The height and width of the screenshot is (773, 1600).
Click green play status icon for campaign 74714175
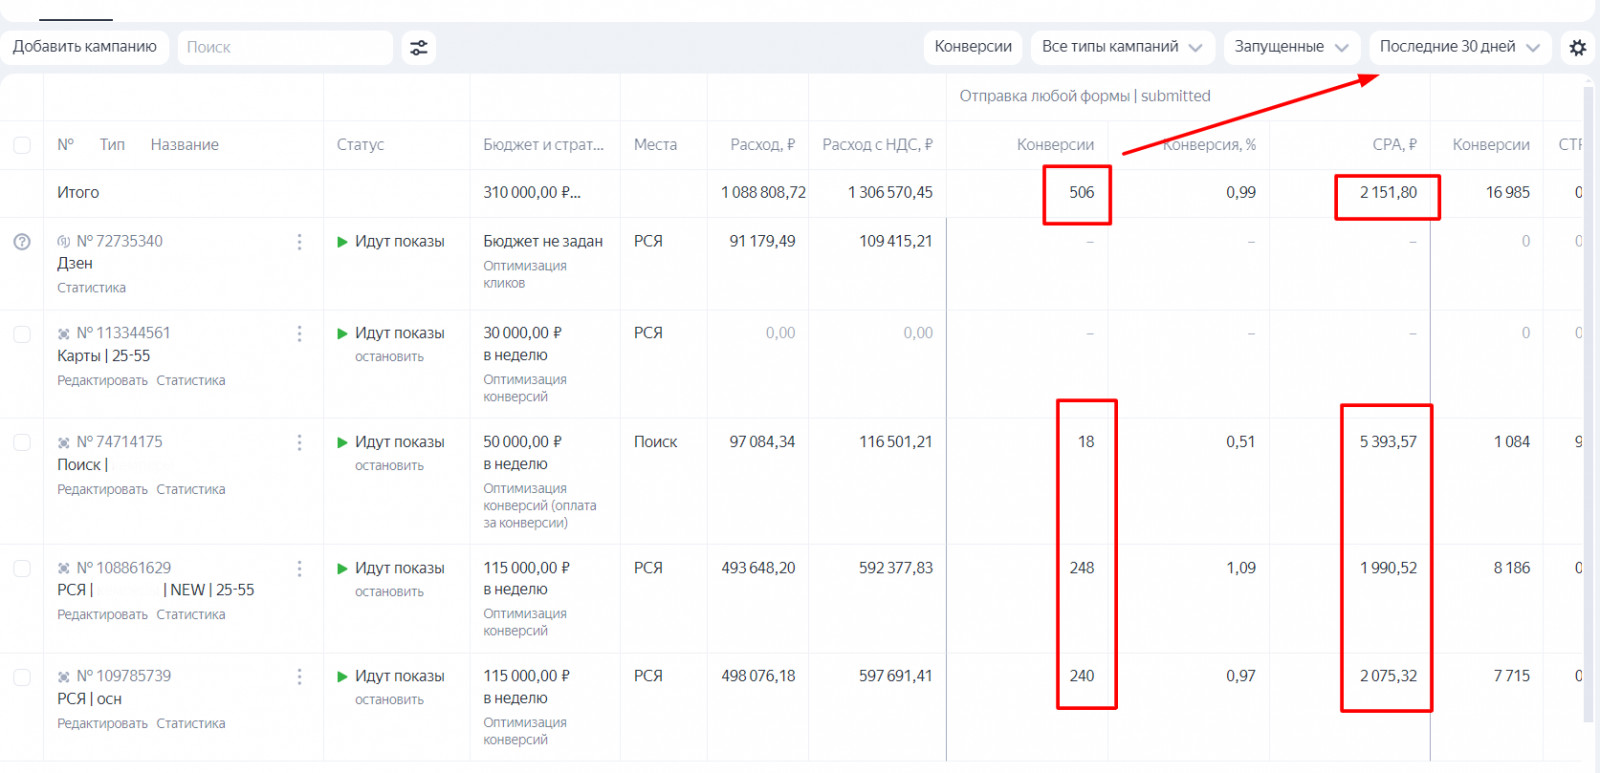click(343, 442)
